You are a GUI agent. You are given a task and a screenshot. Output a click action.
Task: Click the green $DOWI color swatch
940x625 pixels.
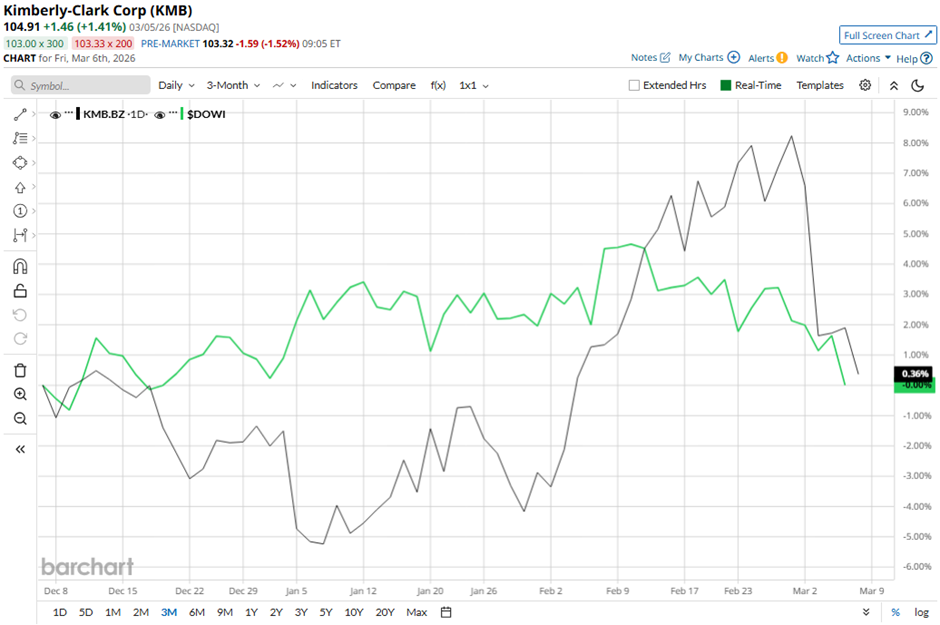click(x=182, y=114)
